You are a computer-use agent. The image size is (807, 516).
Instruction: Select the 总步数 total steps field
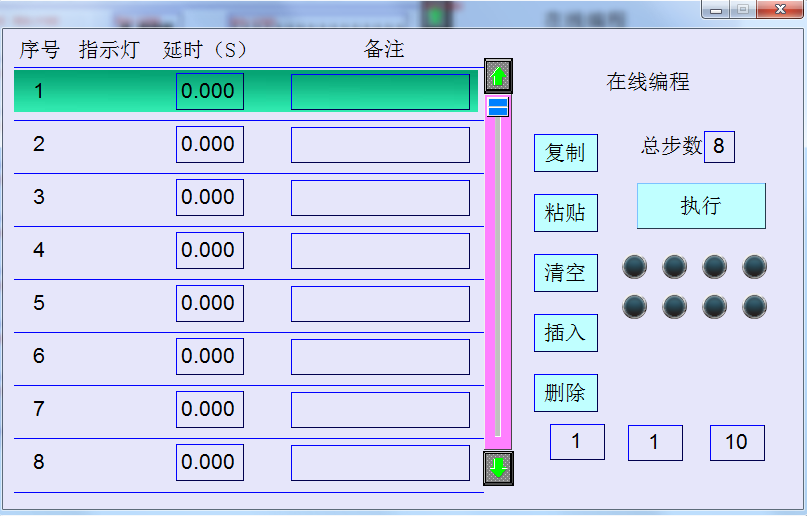(719, 147)
